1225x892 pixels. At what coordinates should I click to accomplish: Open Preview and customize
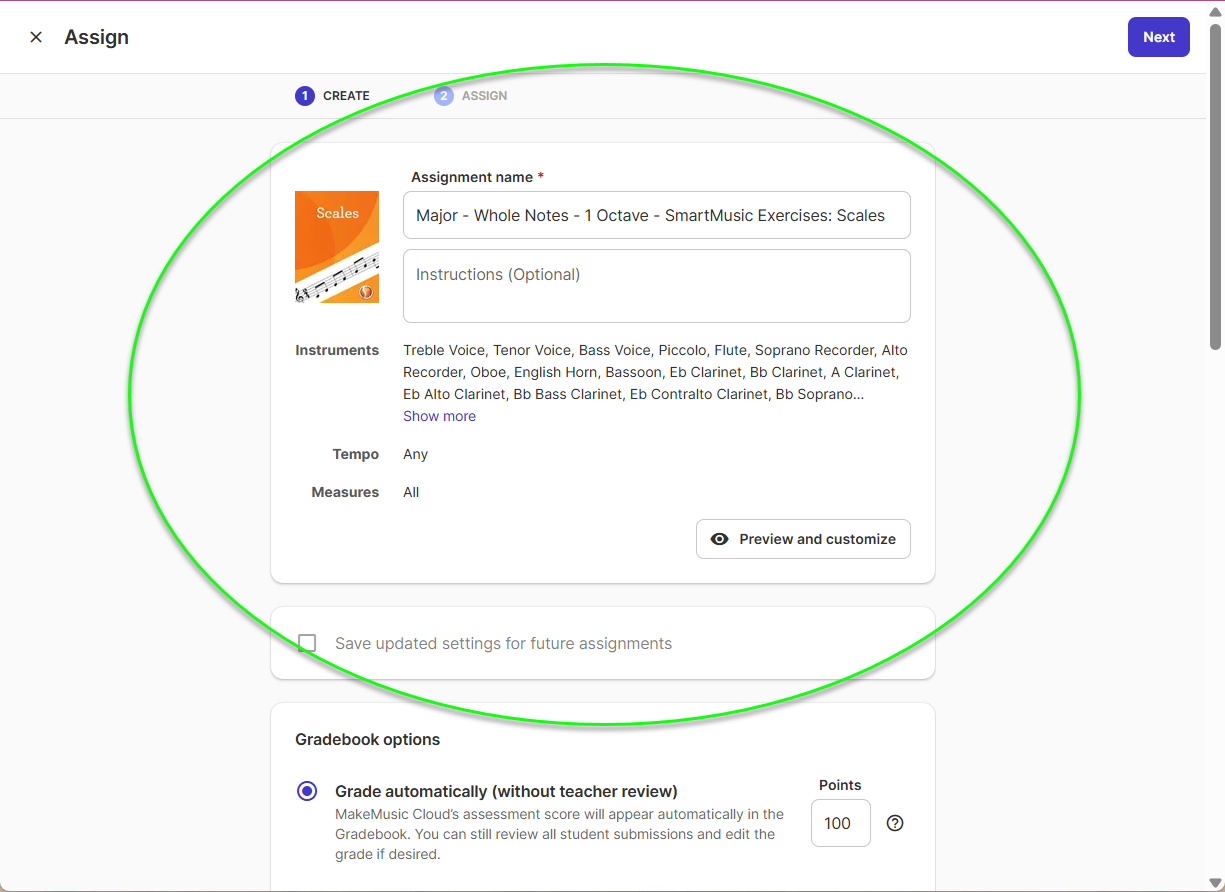pyautogui.click(x=803, y=539)
